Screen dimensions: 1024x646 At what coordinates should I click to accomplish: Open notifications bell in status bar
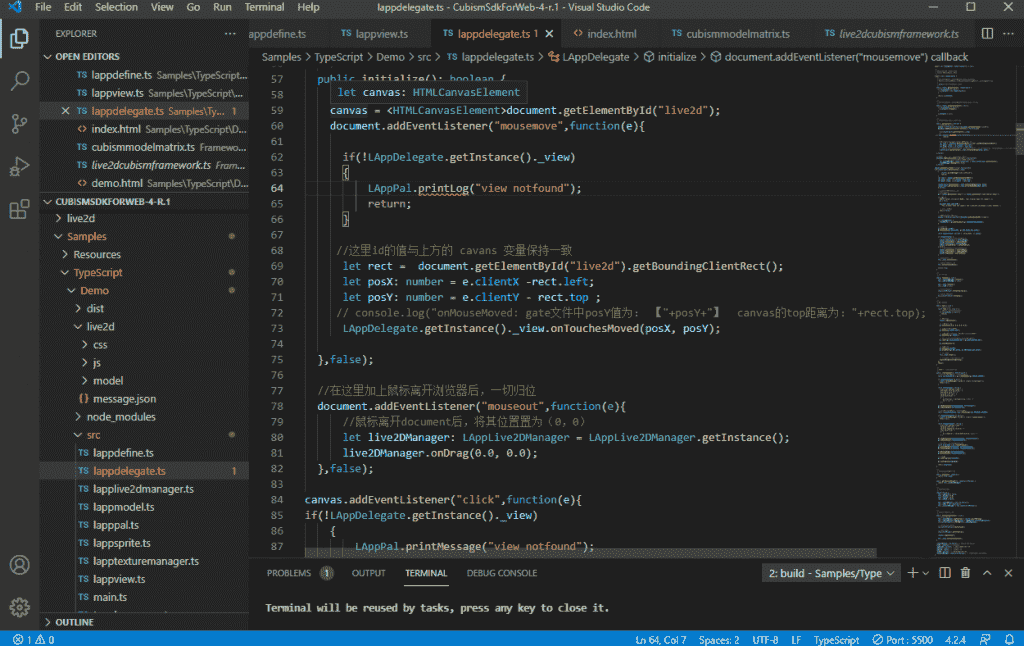1009,639
